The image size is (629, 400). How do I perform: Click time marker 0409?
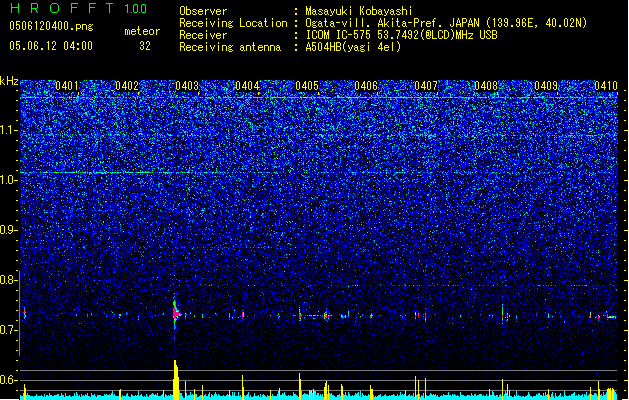click(546, 86)
